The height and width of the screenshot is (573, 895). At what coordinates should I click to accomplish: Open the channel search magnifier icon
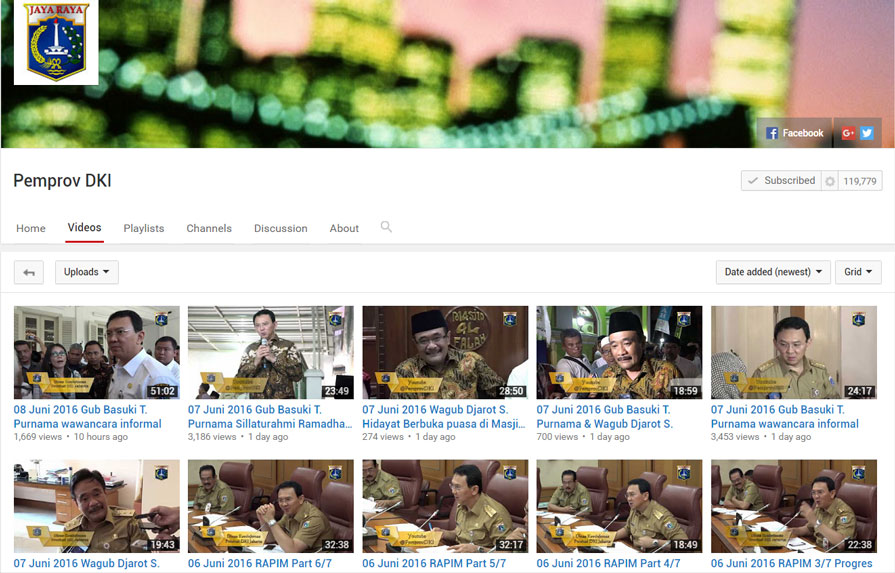click(x=386, y=227)
